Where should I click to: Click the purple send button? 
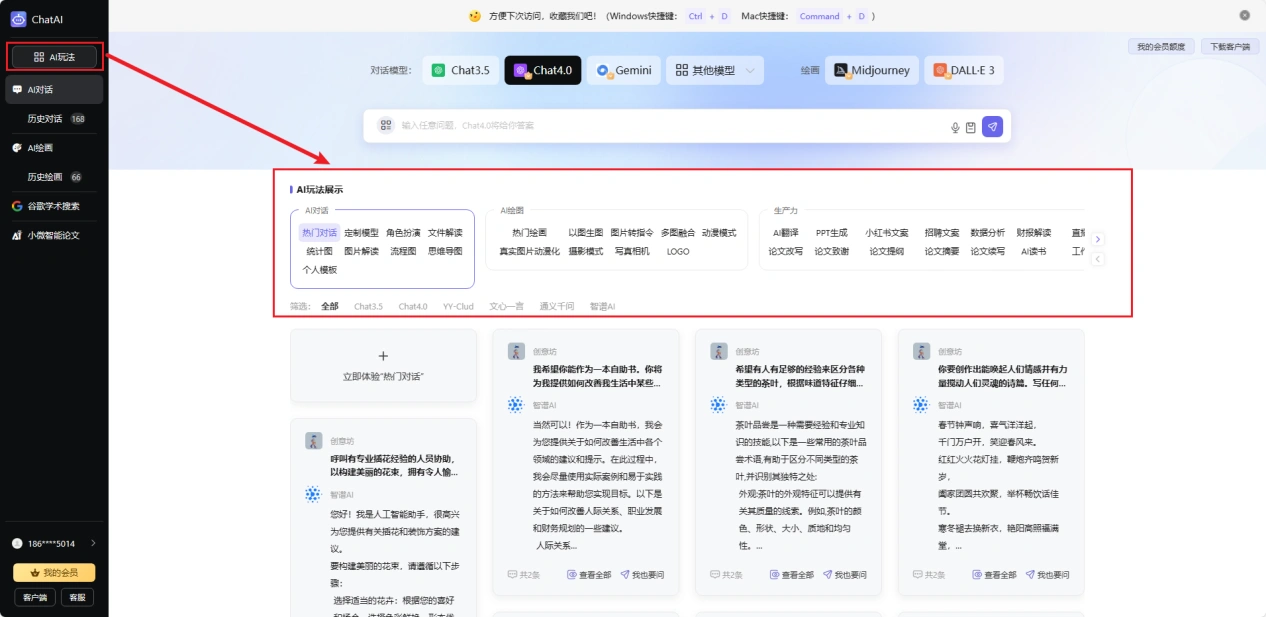pos(992,126)
